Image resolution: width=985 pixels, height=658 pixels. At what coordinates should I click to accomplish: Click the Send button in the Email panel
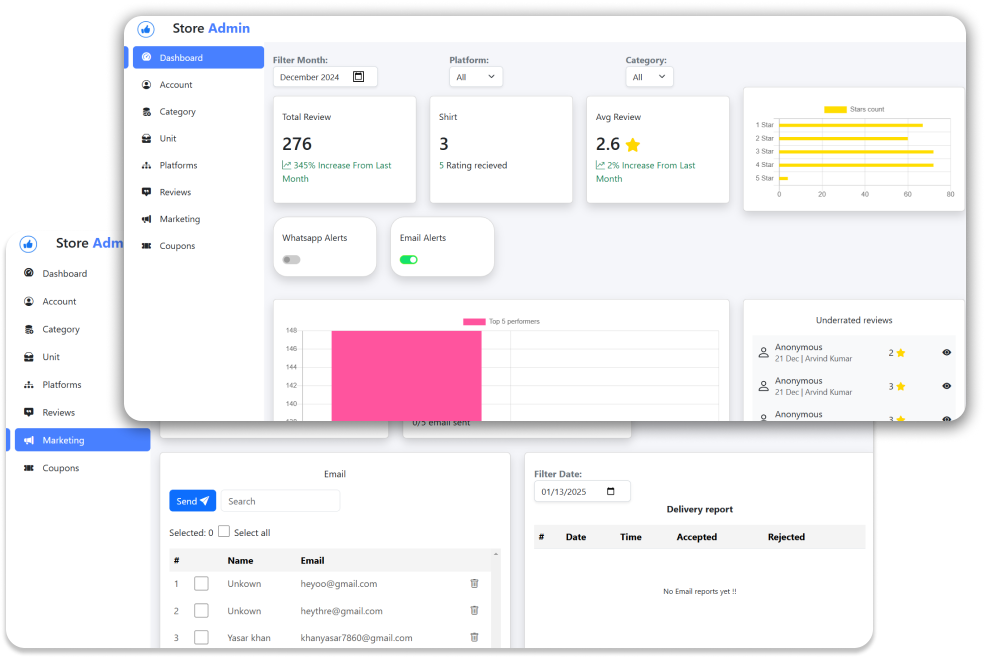pyautogui.click(x=192, y=500)
